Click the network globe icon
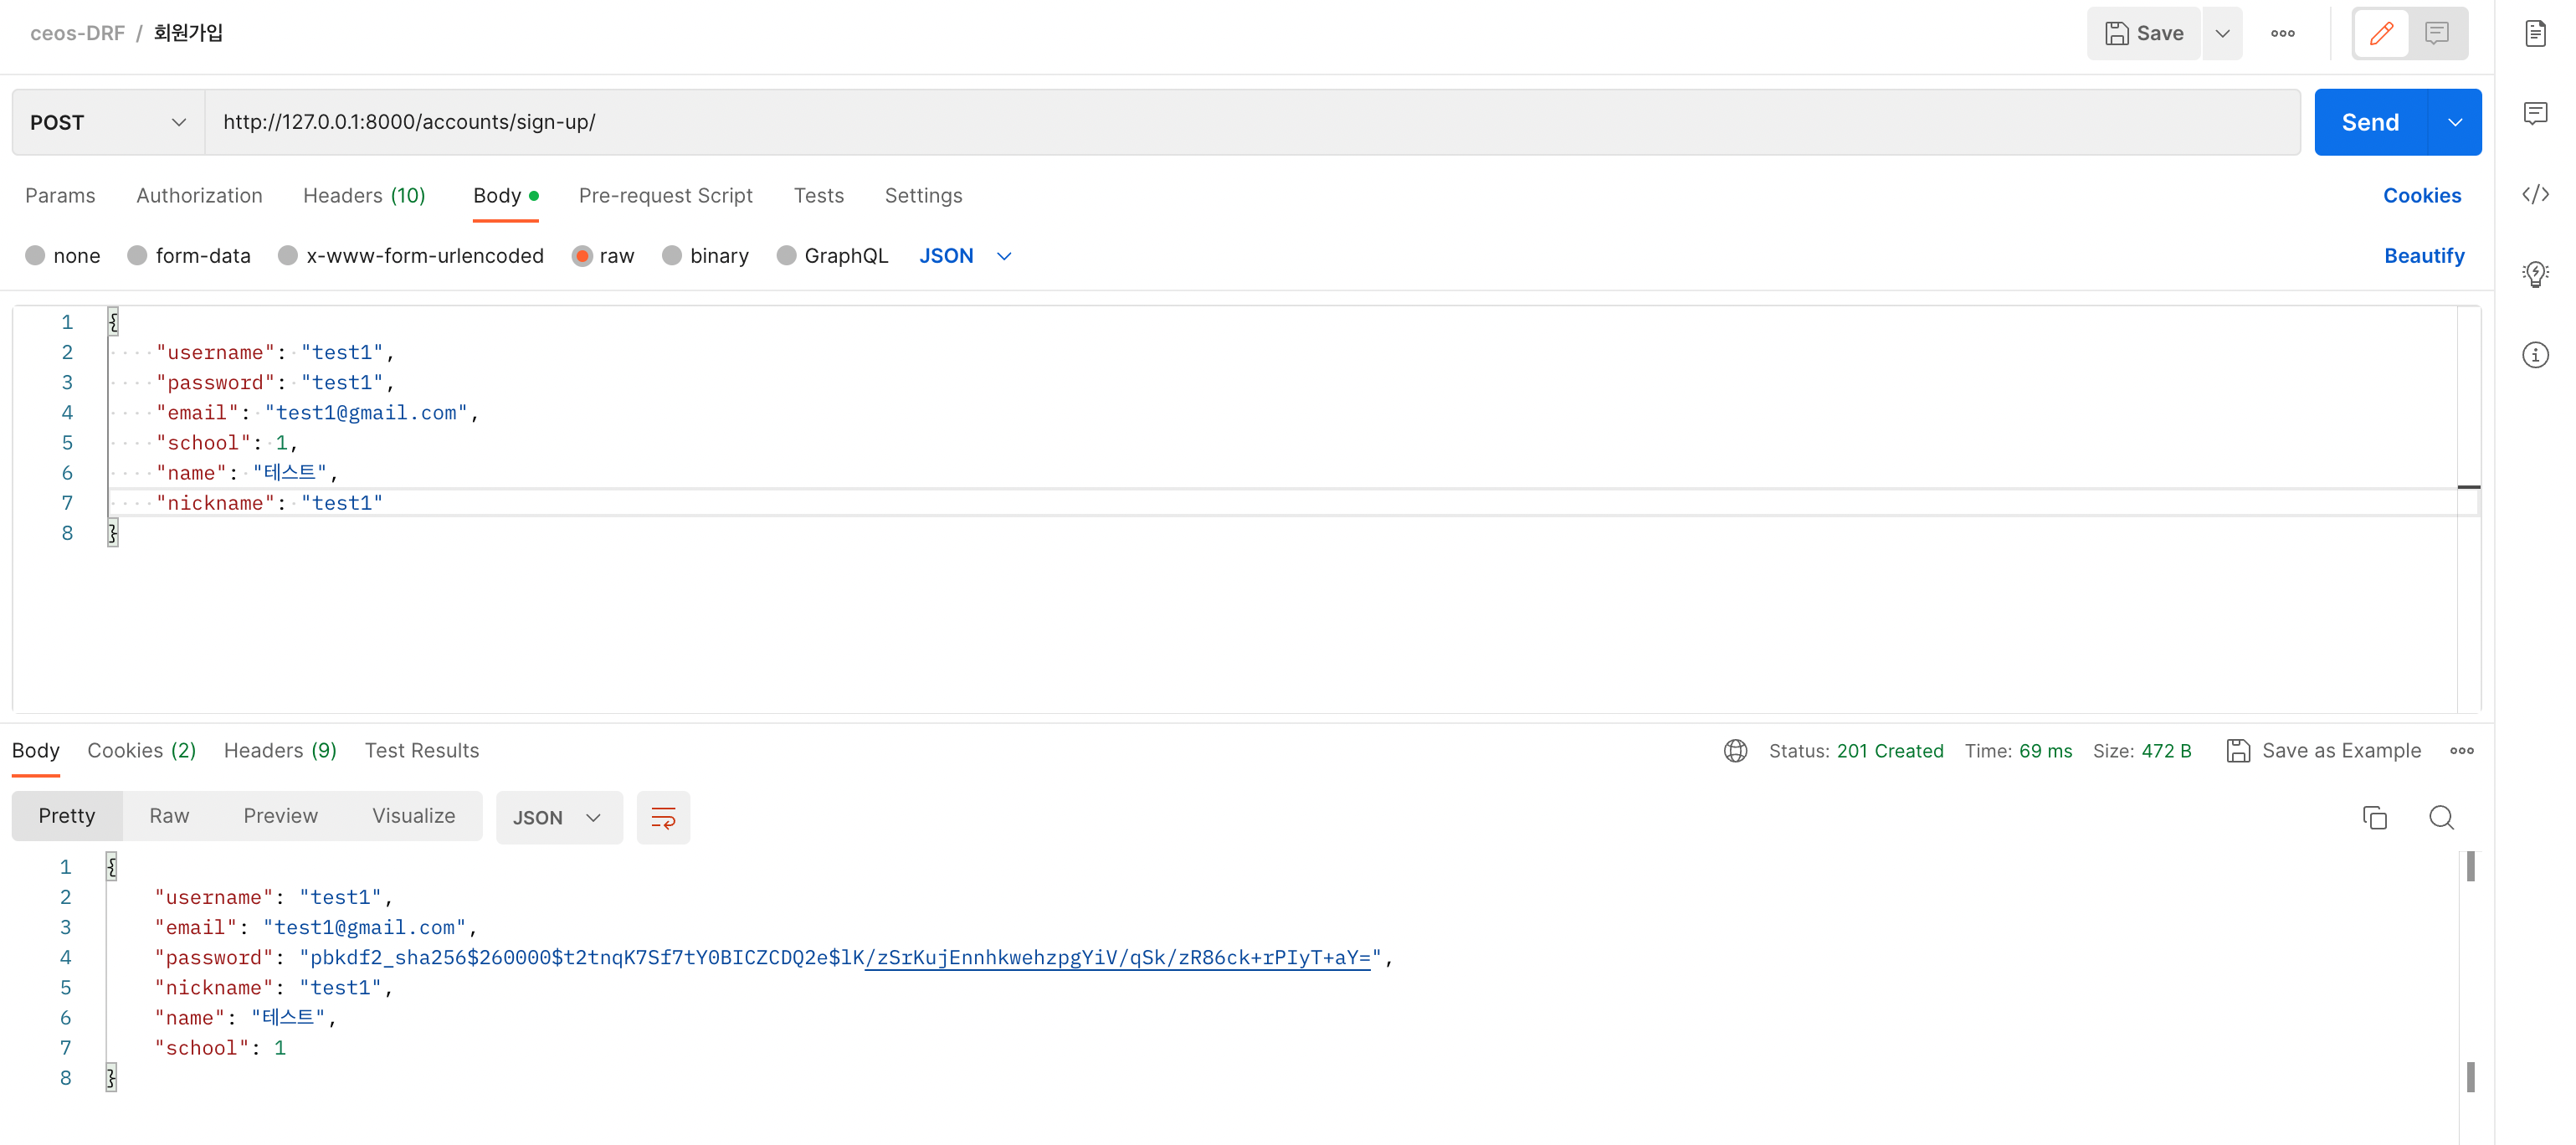Viewport: 2576px width, 1145px height. tap(1735, 751)
